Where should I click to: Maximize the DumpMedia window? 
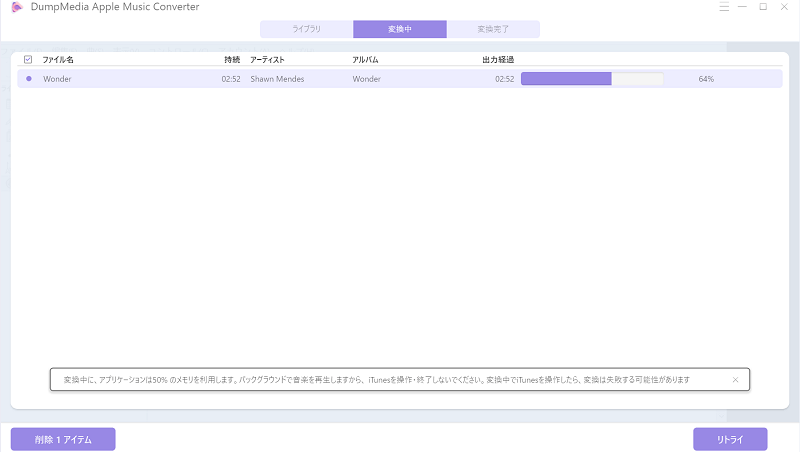763,7
